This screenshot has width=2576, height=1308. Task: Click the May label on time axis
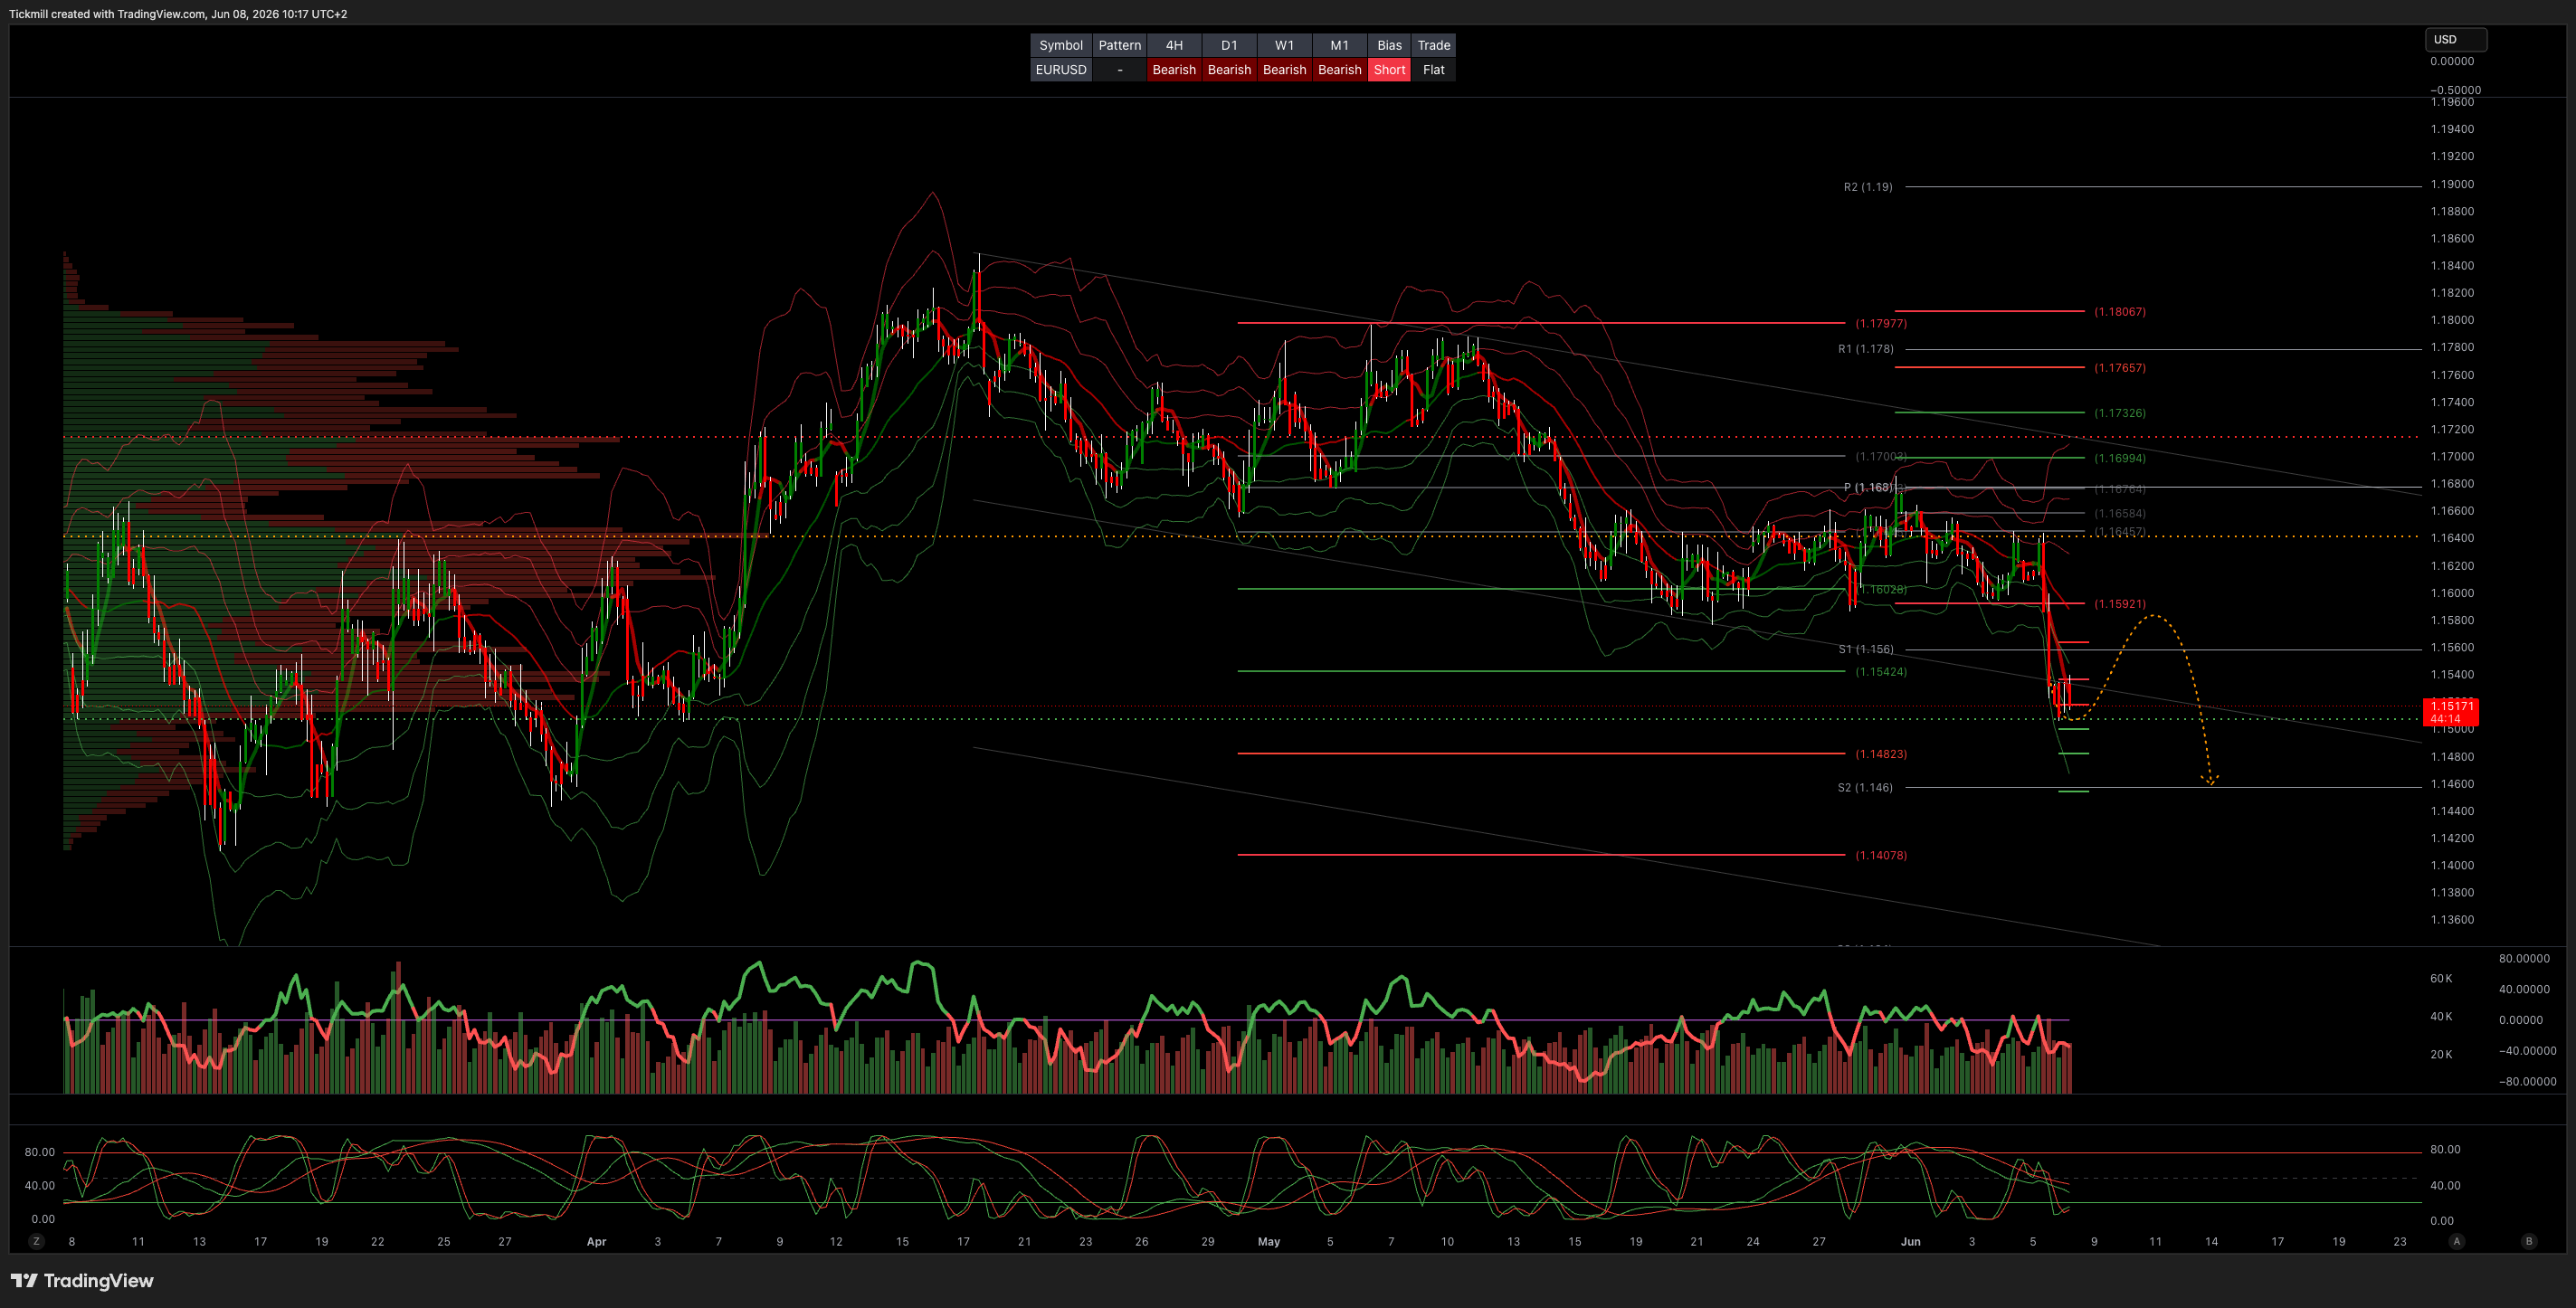(1269, 1241)
